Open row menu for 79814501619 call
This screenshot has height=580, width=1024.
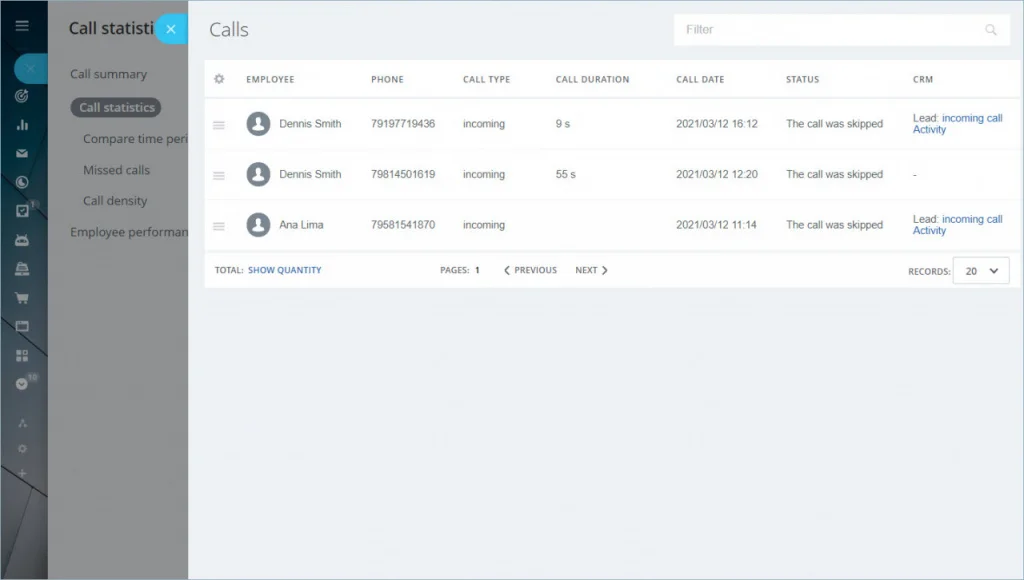click(x=219, y=175)
